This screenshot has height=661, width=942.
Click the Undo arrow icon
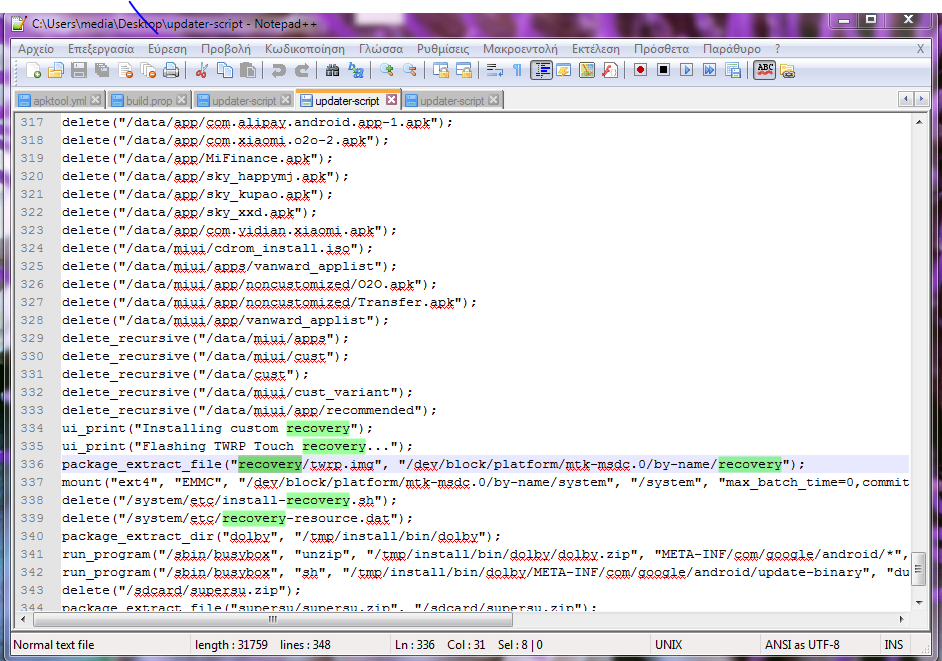277,70
